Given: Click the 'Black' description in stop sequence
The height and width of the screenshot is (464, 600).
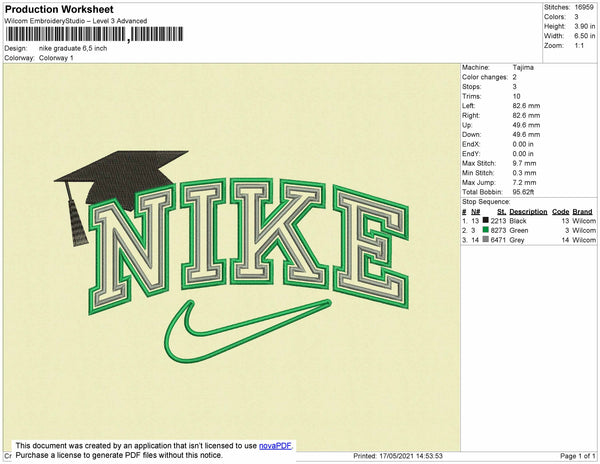Looking at the screenshot, I should [x=518, y=221].
